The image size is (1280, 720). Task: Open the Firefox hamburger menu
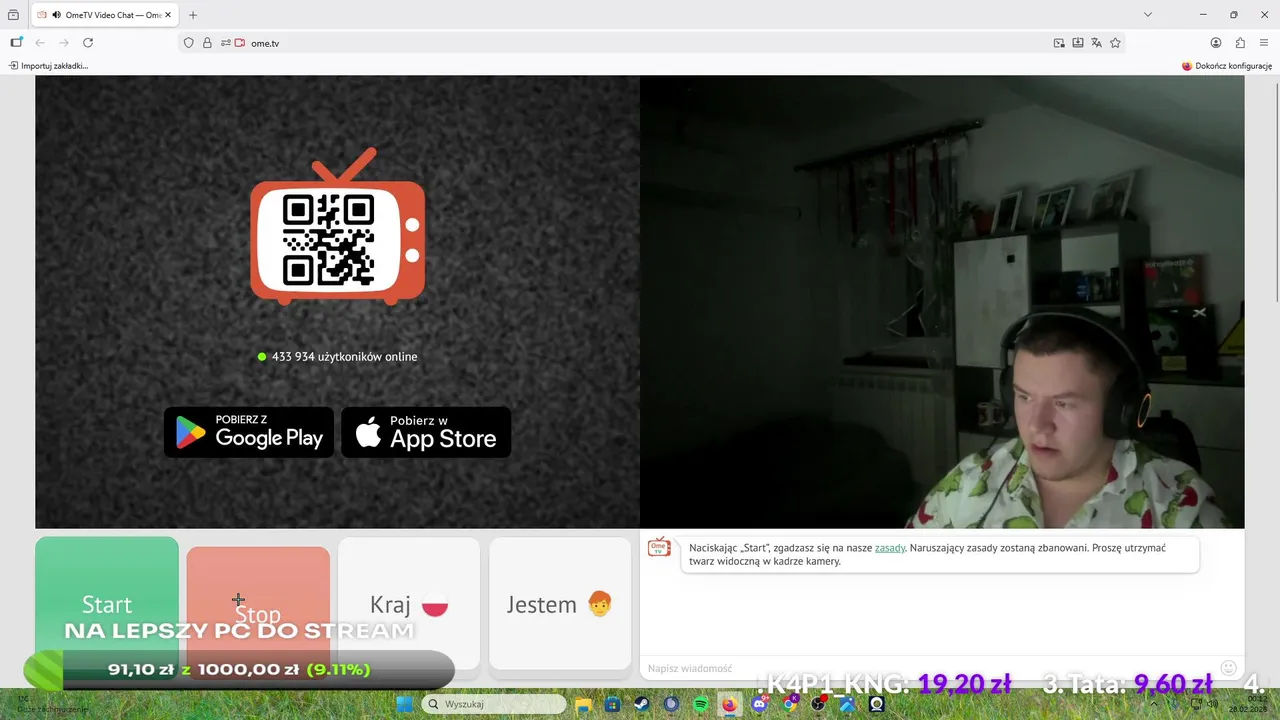click(1264, 43)
